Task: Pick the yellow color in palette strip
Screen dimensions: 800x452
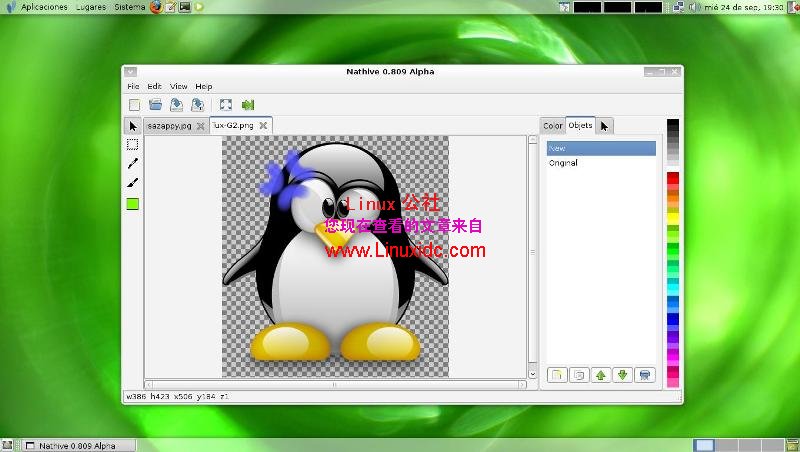Action: [673, 218]
